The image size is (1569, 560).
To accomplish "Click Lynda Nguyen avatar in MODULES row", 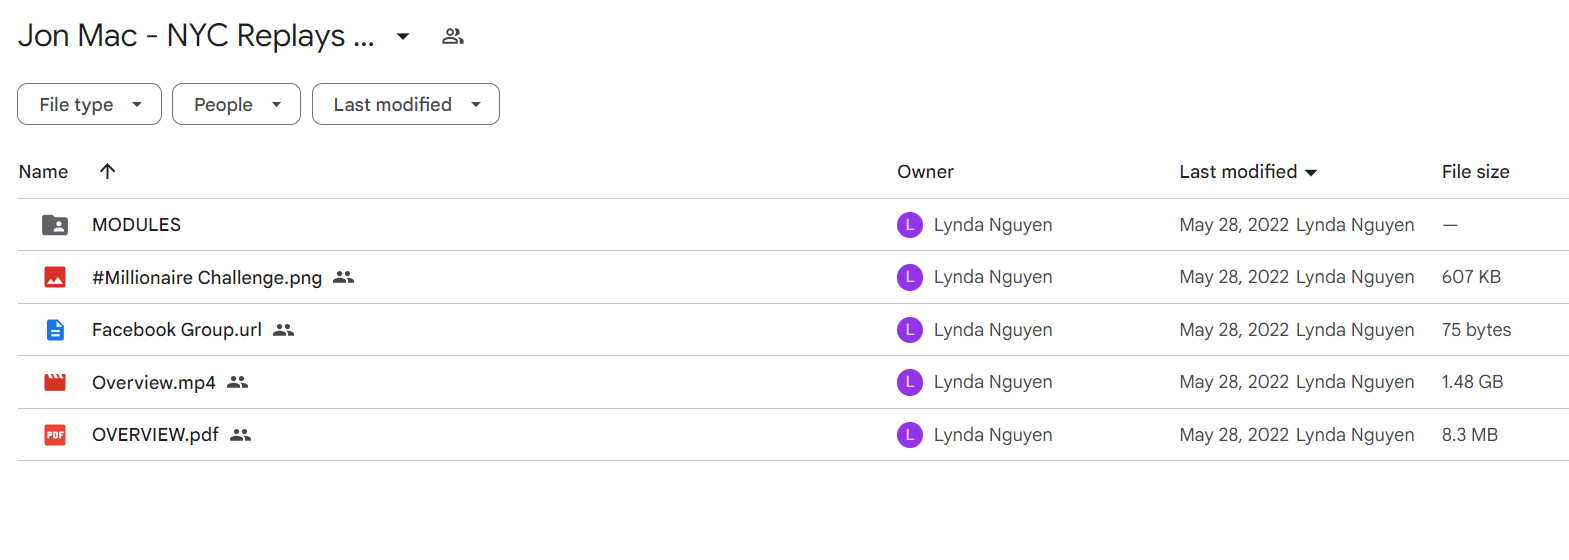I will click(x=910, y=225).
